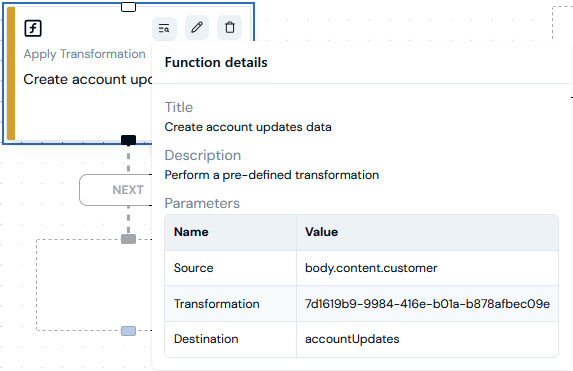Select "Perform a pre-defined transformation" description text
573x371 pixels.
point(272,175)
